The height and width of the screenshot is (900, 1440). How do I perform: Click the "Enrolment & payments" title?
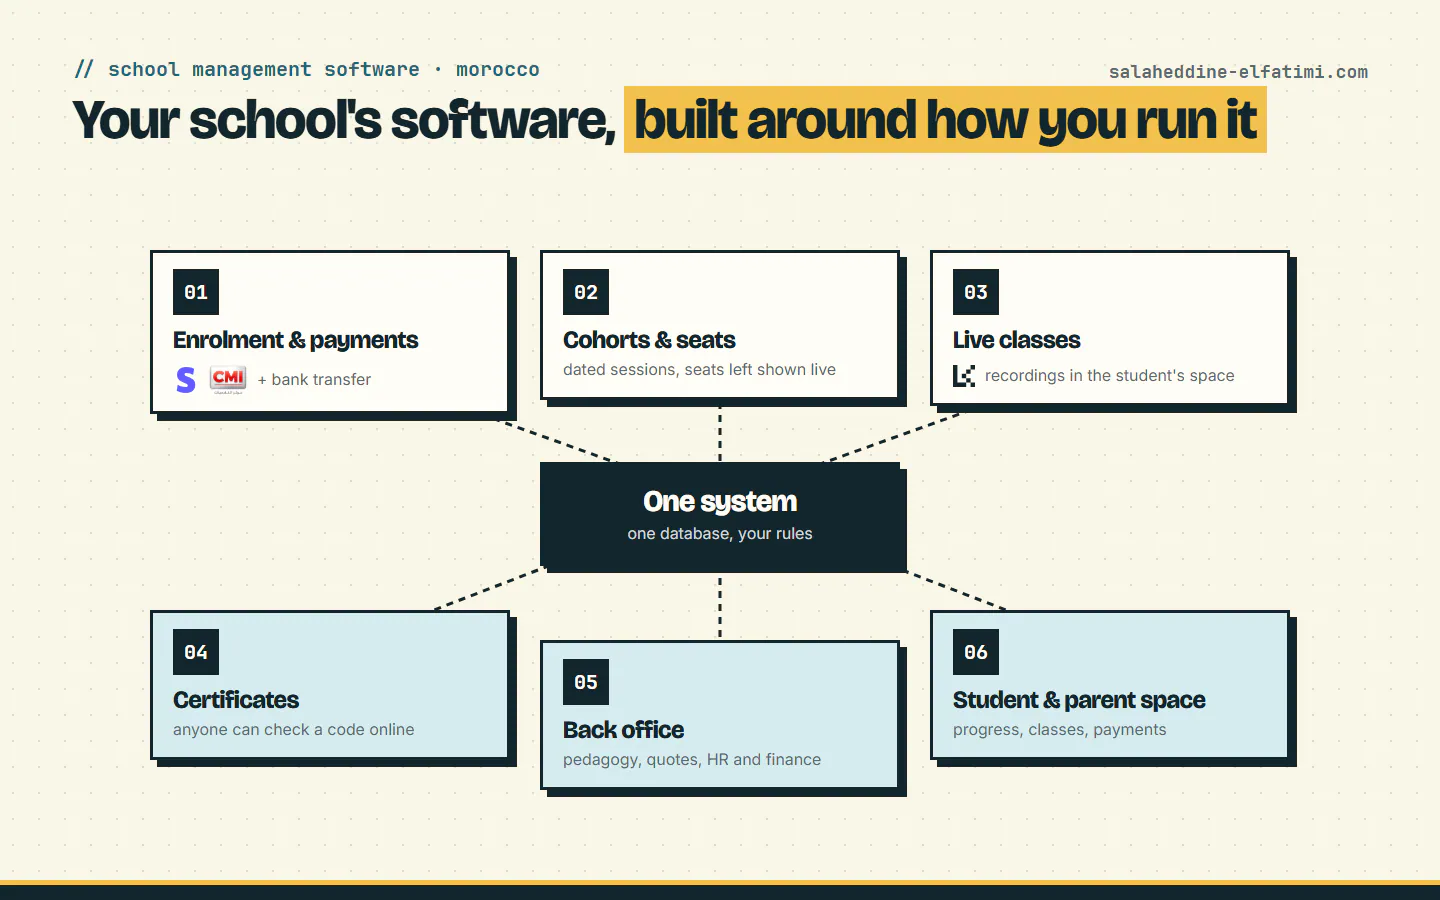coord(296,340)
